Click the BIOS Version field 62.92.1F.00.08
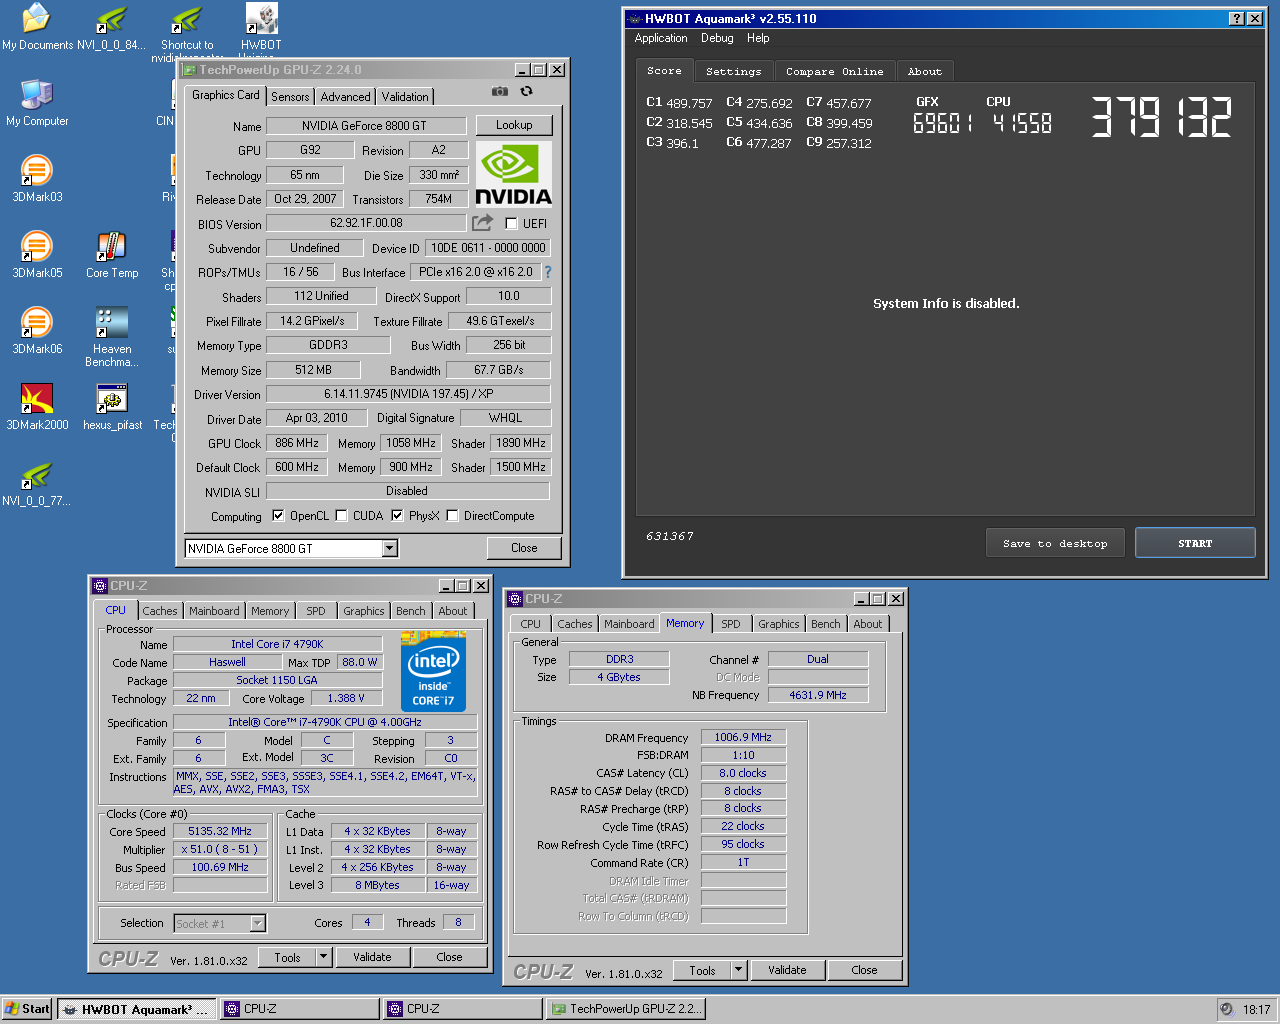Screen dimensions: 1280x1024 click(x=366, y=223)
